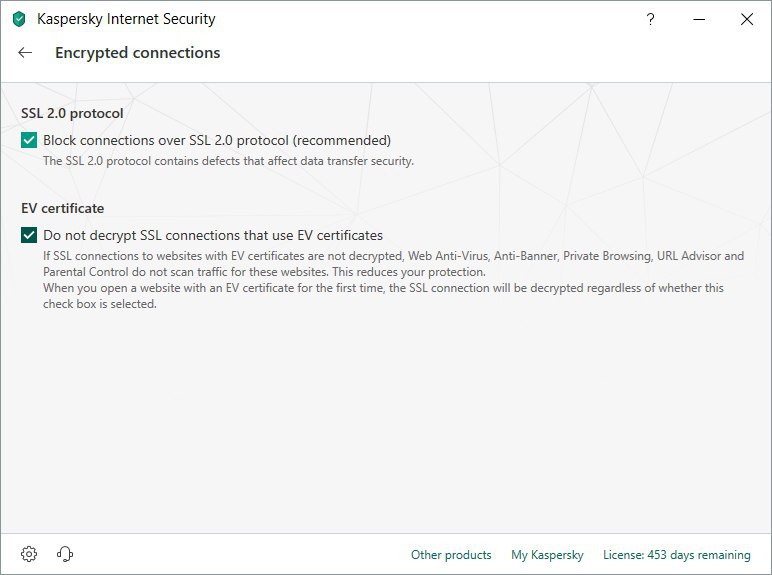Viewport: 772px width, 575px height.
Task: Click the 'Do not decrypt SSL connections' label
Action: click(x=213, y=236)
